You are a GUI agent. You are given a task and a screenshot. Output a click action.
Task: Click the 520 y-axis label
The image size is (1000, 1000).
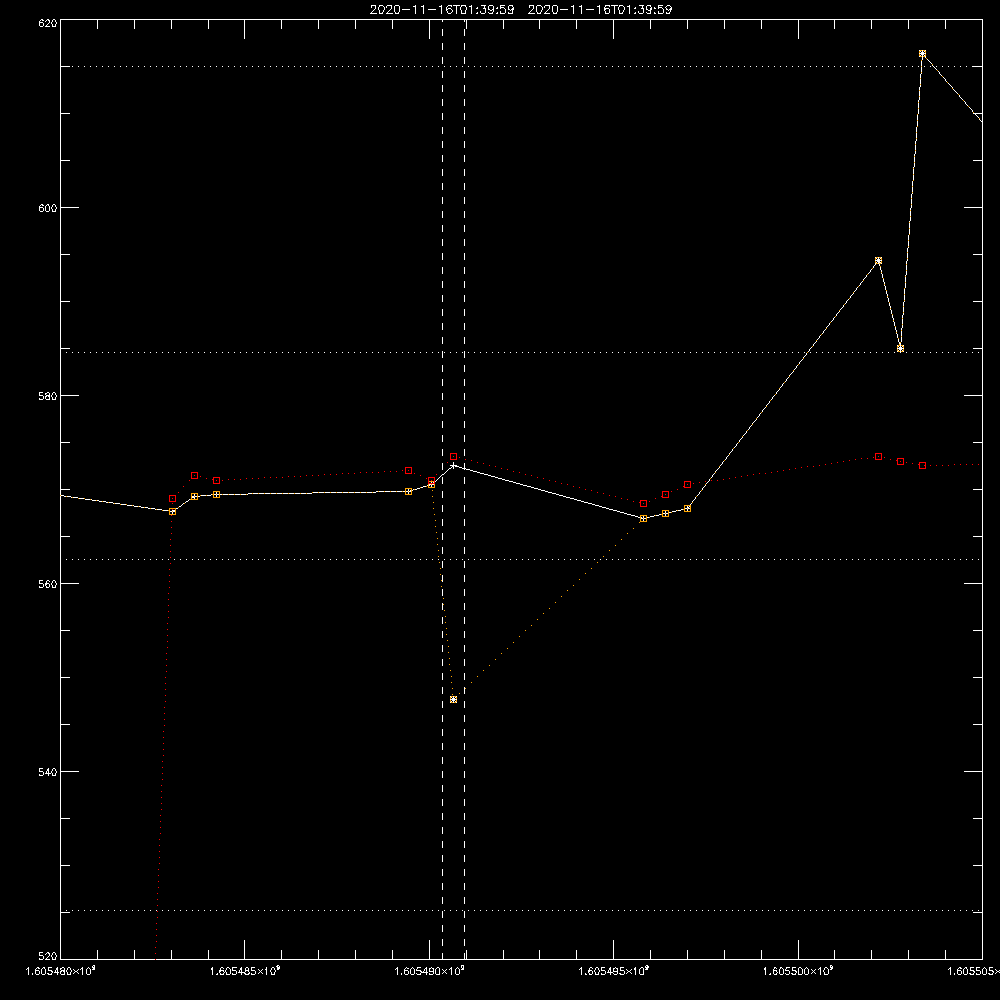point(48,956)
